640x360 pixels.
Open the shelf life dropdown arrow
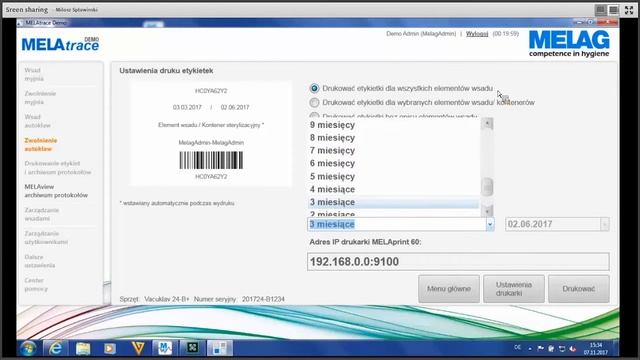click(490, 224)
